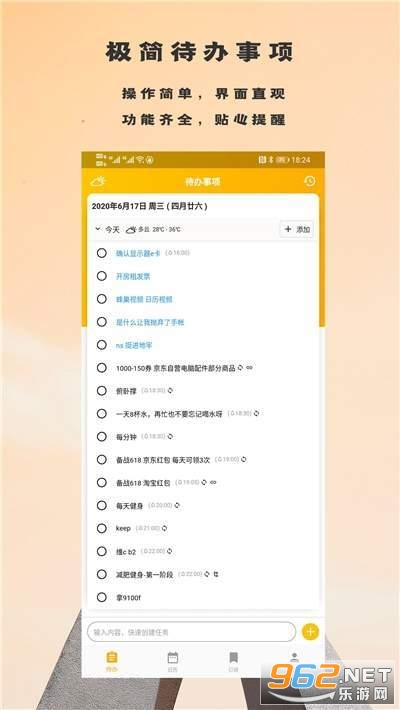The height and width of the screenshot is (710, 400).
Task: Tap the repeat icon beside keep task
Action: click(165, 528)
